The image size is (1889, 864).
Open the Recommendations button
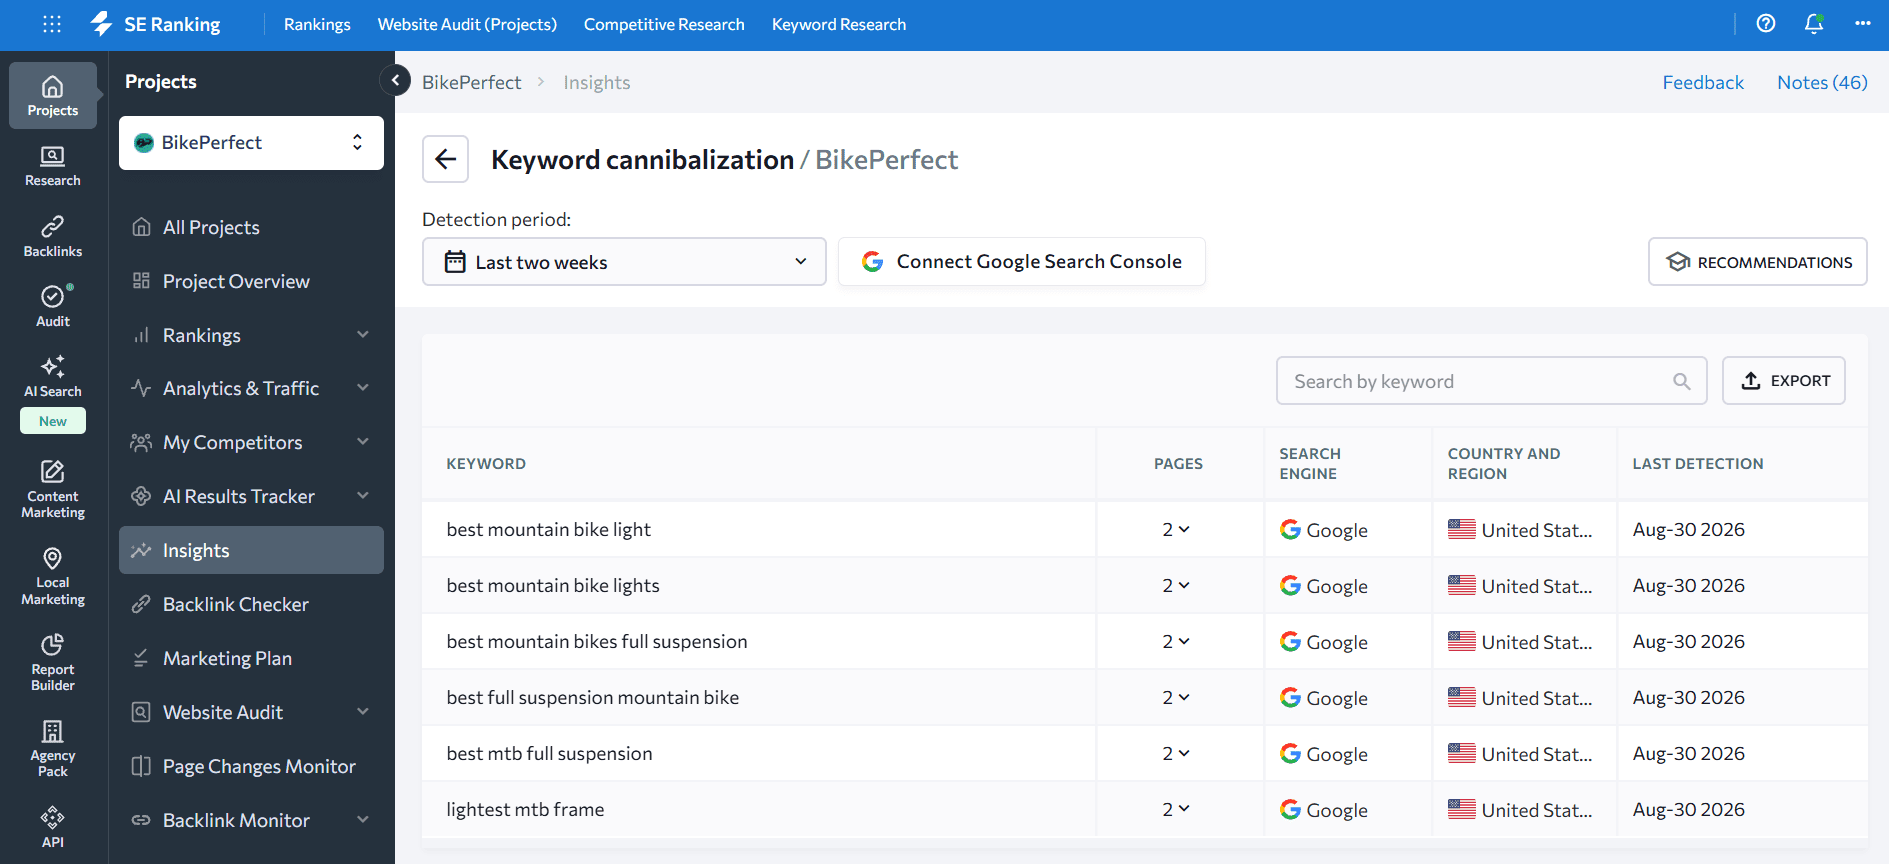(x=1758, y=262)
